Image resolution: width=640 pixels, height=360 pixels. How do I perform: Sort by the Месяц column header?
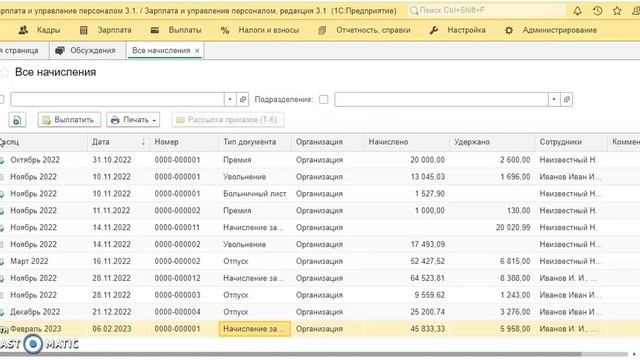[44, 142]
